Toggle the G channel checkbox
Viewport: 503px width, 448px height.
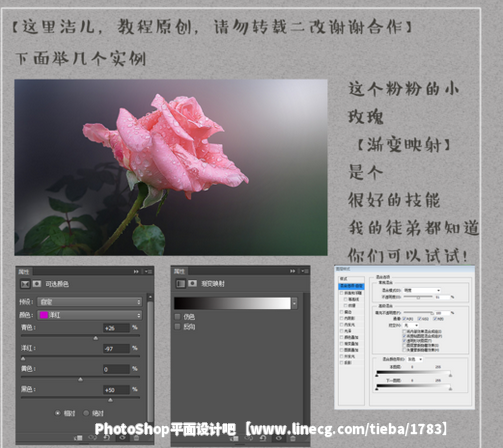coord(419,319)
